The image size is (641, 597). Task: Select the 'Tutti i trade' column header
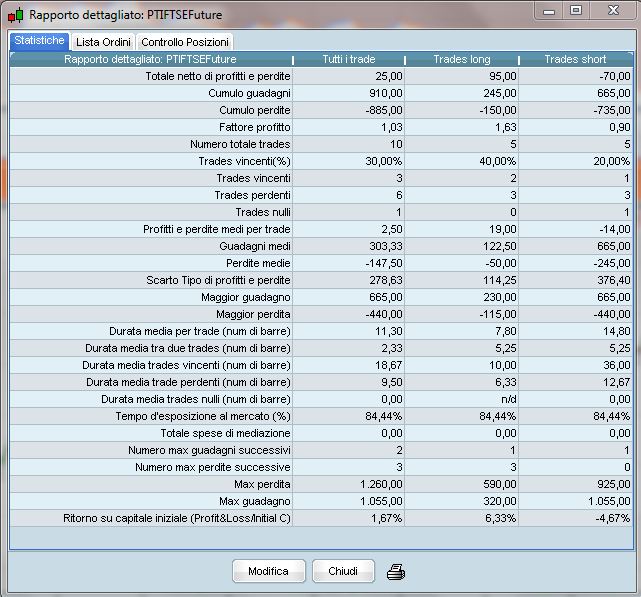(x=349, y=59)
